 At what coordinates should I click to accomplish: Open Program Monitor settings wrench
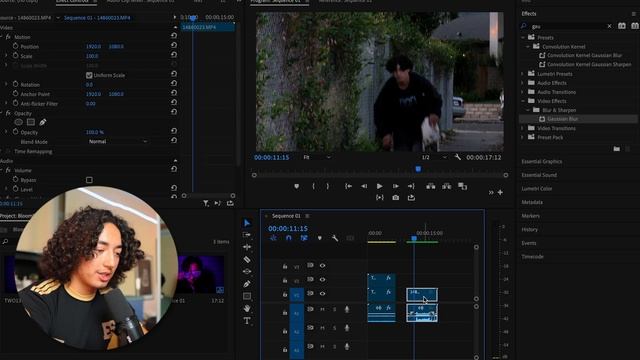pyautogui.click(x=458, y=157)
